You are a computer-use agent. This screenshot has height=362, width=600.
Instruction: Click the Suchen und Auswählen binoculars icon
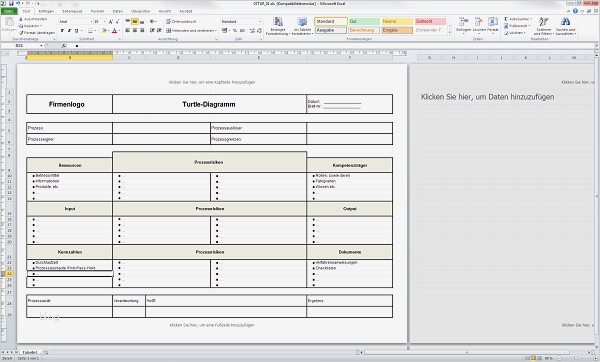pos(565,21)
